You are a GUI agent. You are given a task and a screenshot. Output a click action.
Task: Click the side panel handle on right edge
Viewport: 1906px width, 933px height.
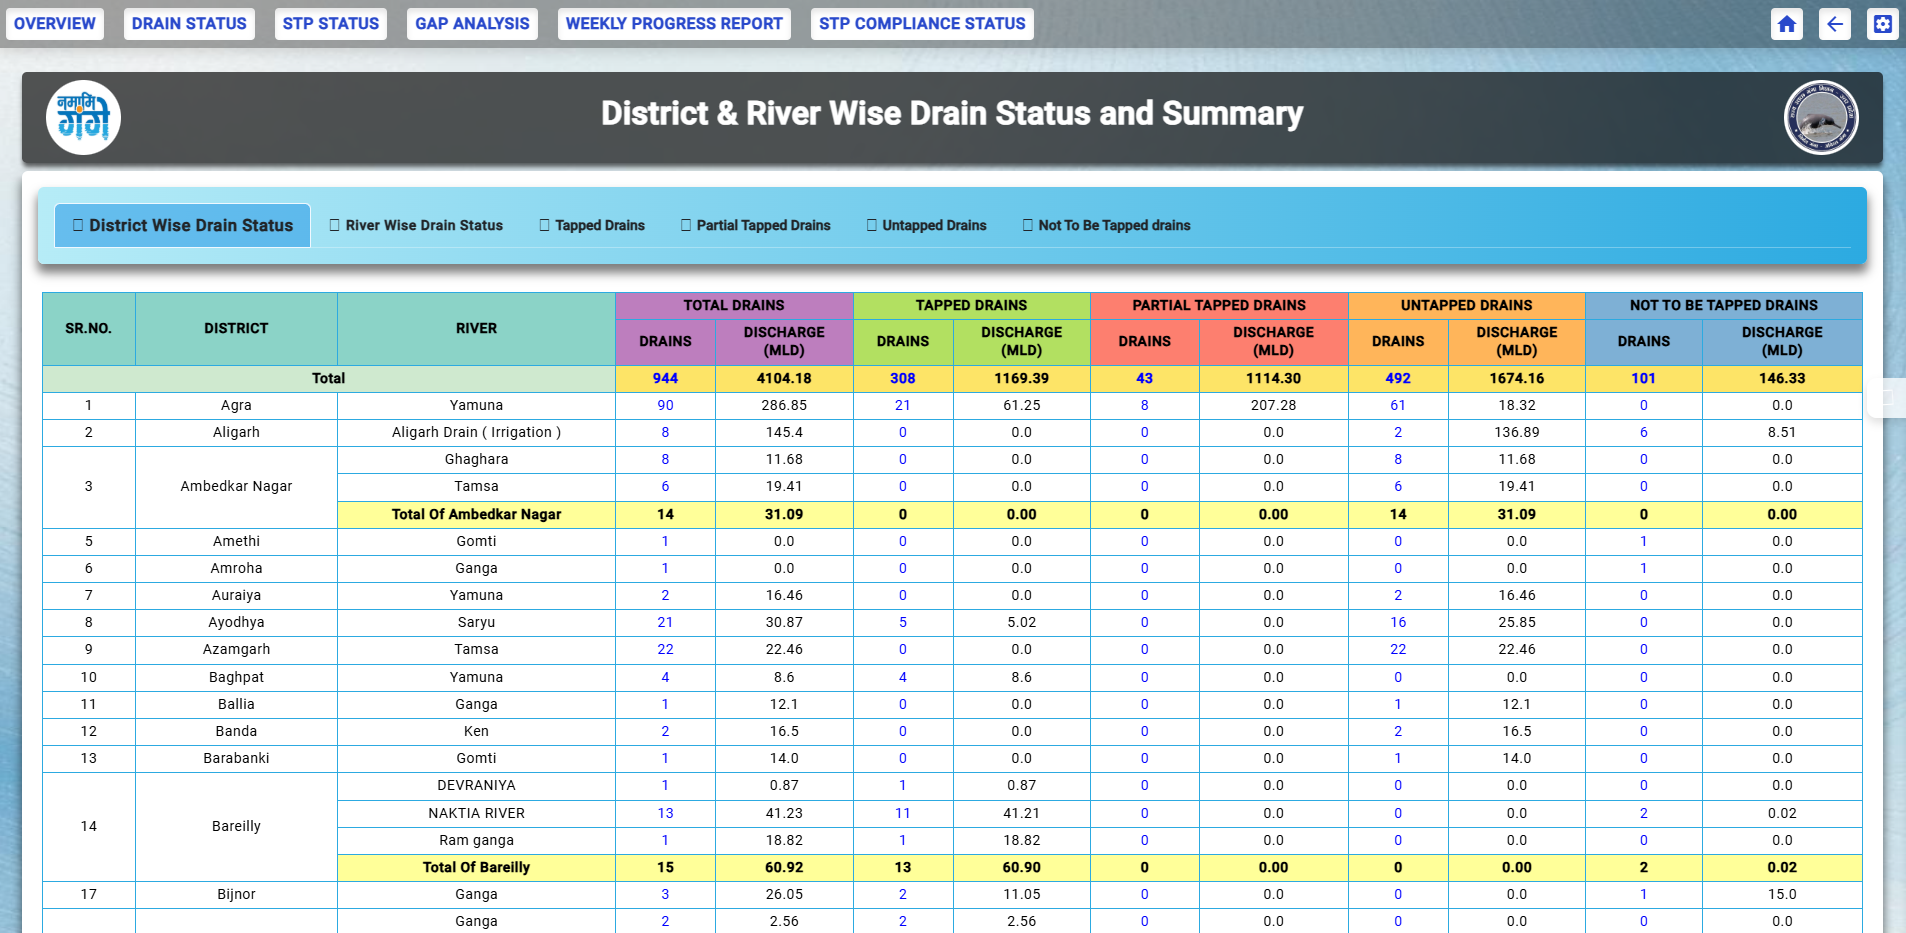1887,398
